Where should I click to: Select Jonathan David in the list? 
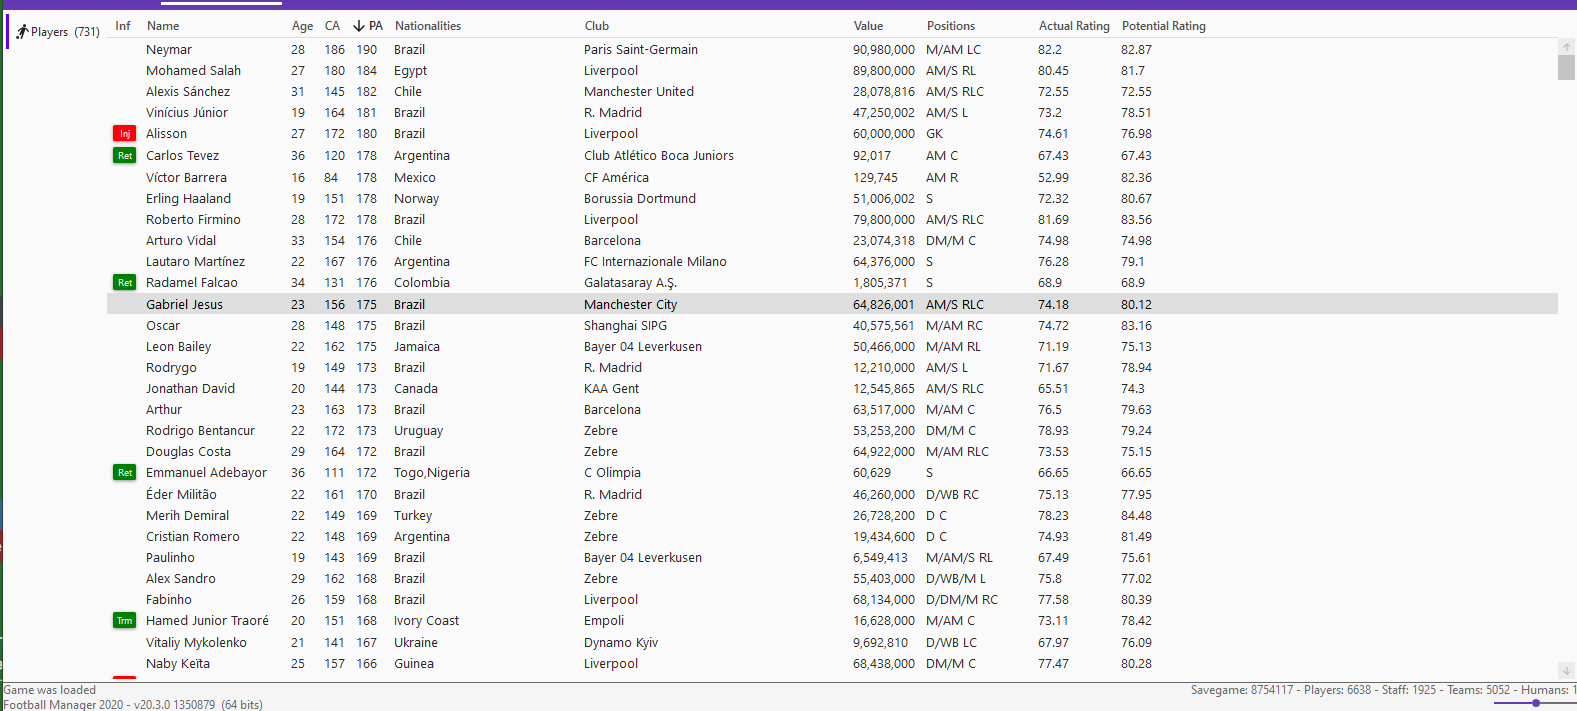click(190, 389)
